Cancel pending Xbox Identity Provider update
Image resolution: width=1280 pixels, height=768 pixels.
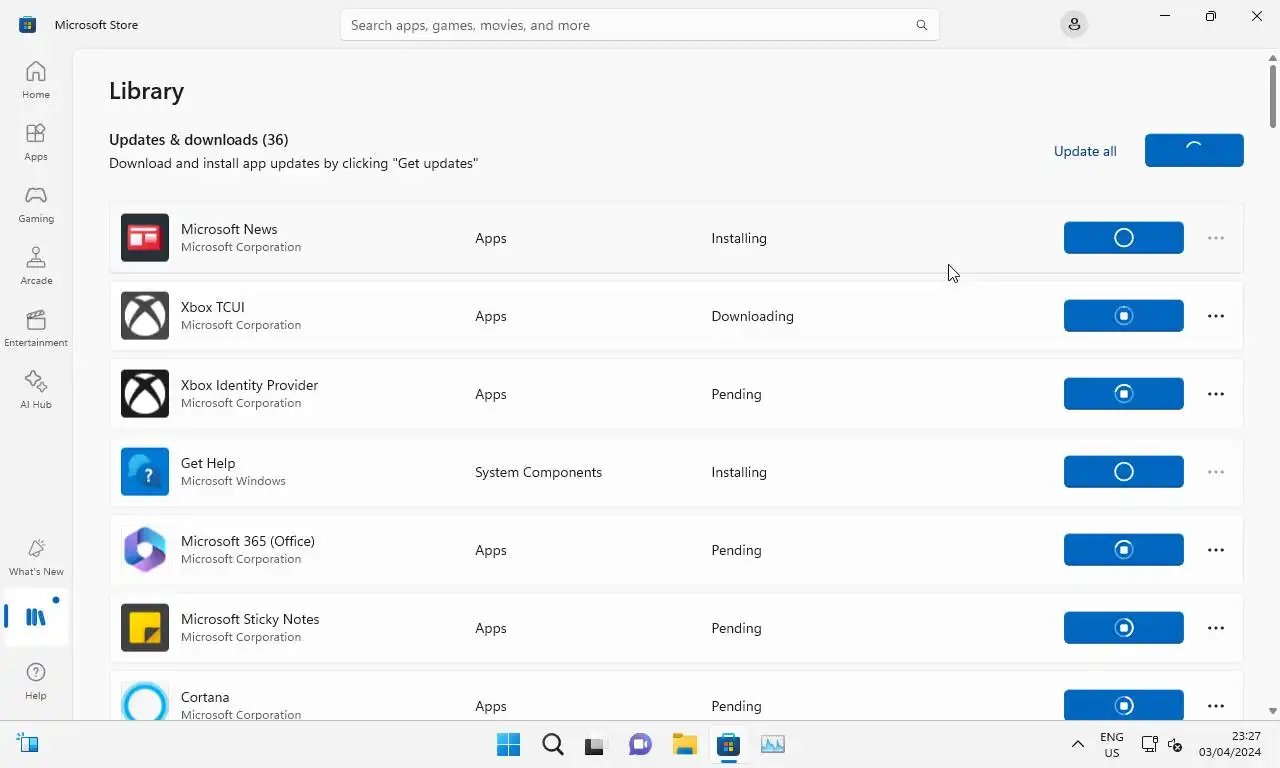[1124, 394]
